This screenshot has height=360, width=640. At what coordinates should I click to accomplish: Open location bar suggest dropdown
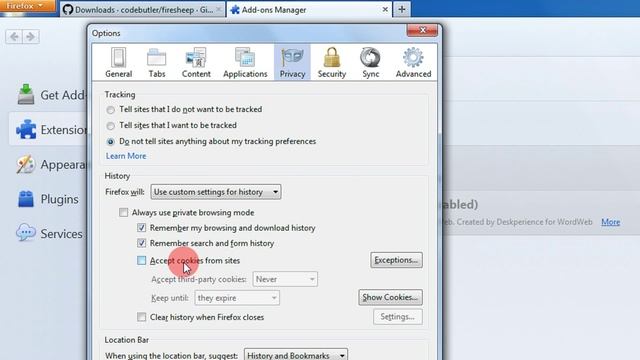click(296, 355)
